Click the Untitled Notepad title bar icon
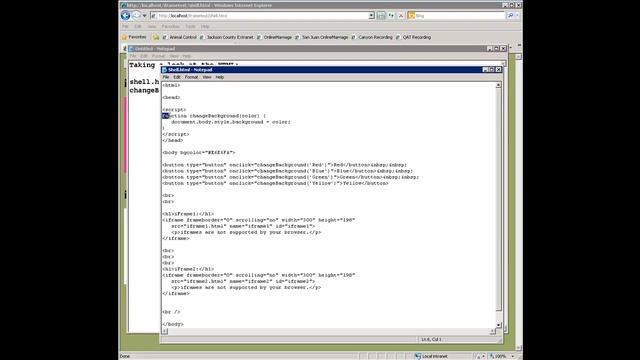 [131, 49]
